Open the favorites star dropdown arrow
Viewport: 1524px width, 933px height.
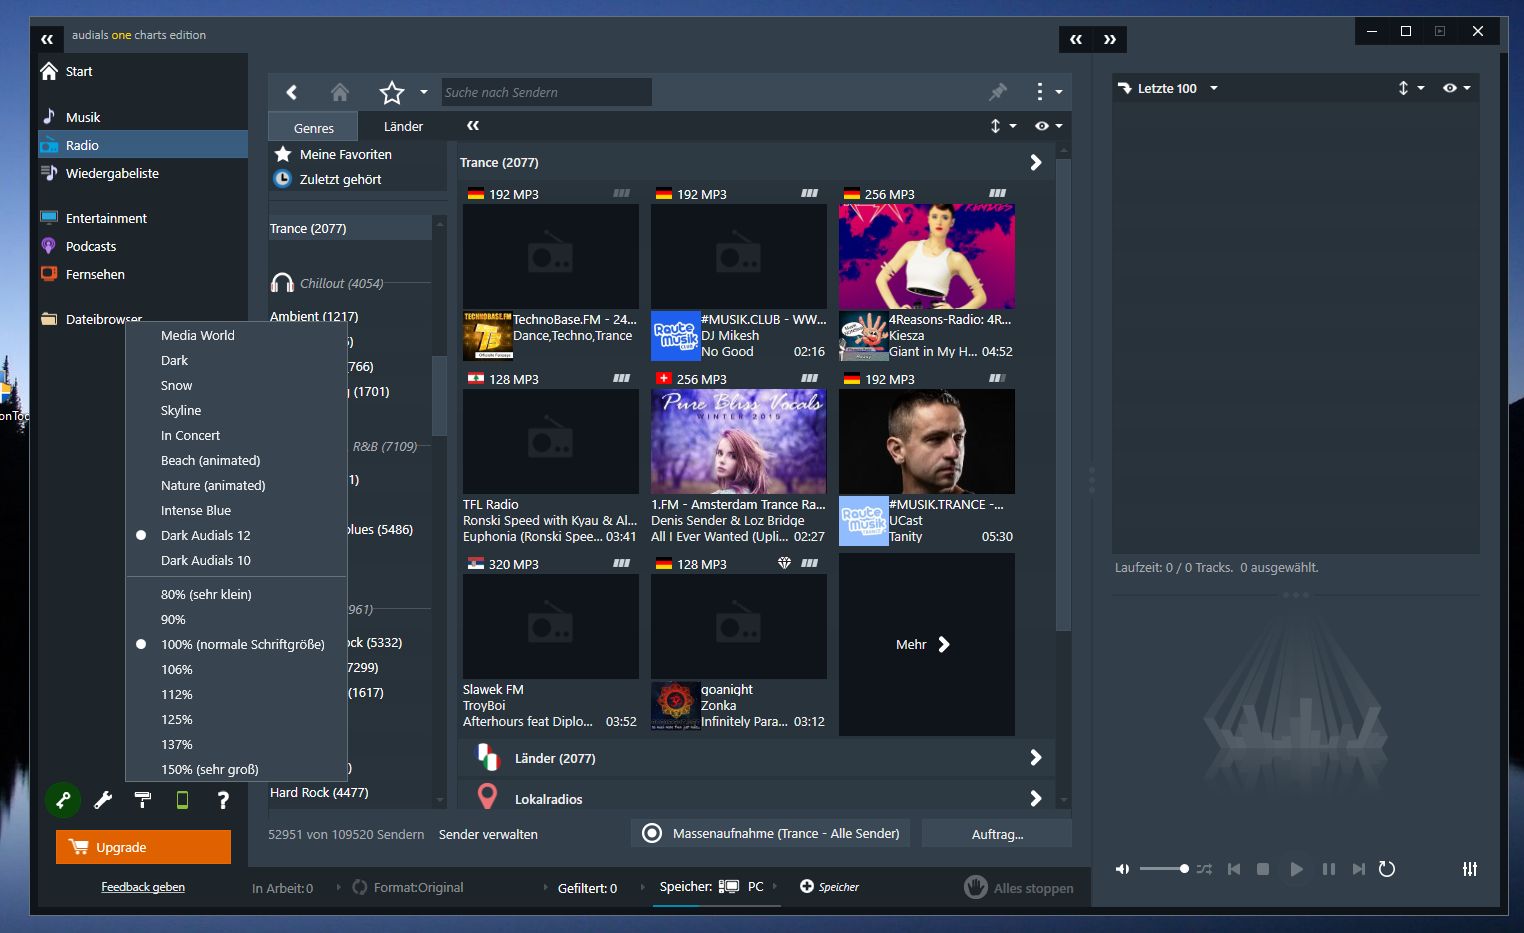[423, 92]
